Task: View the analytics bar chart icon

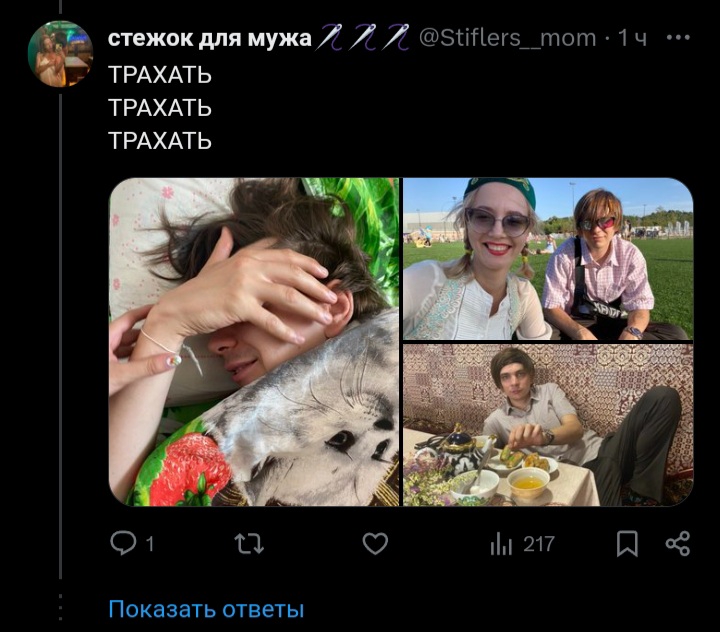Action: click(x=501, y=544)
